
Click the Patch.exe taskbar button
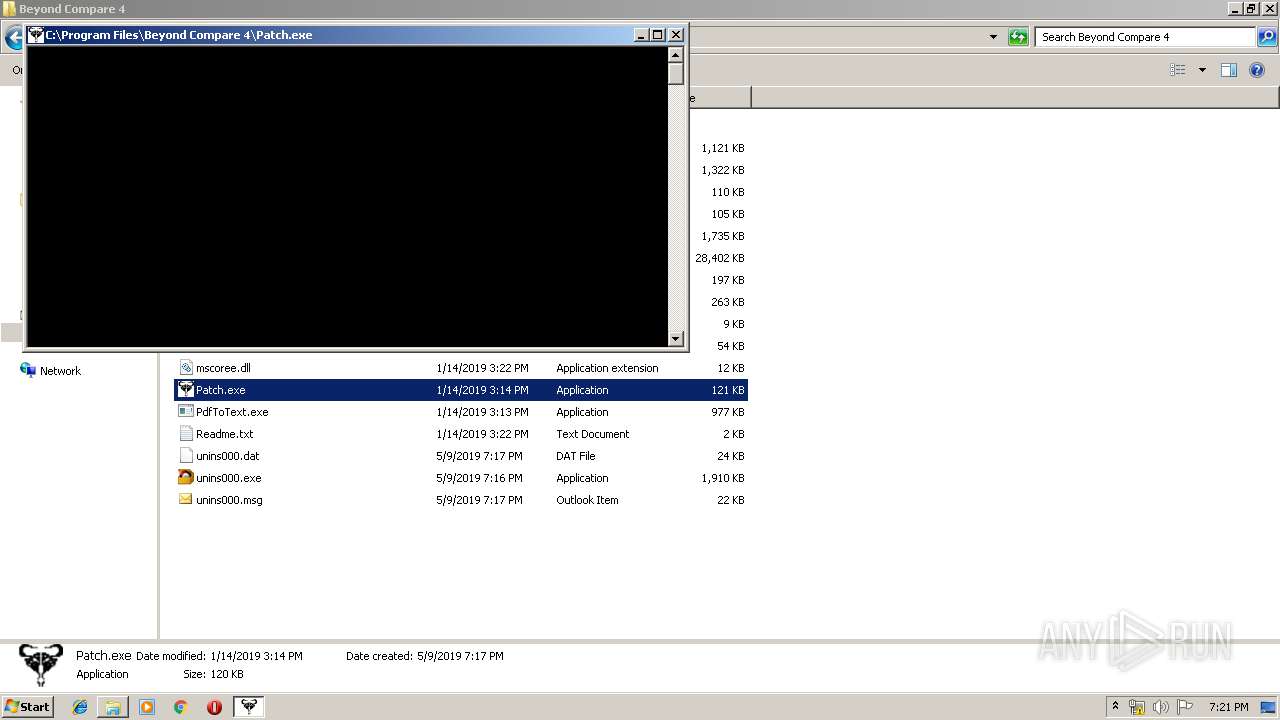249,707
